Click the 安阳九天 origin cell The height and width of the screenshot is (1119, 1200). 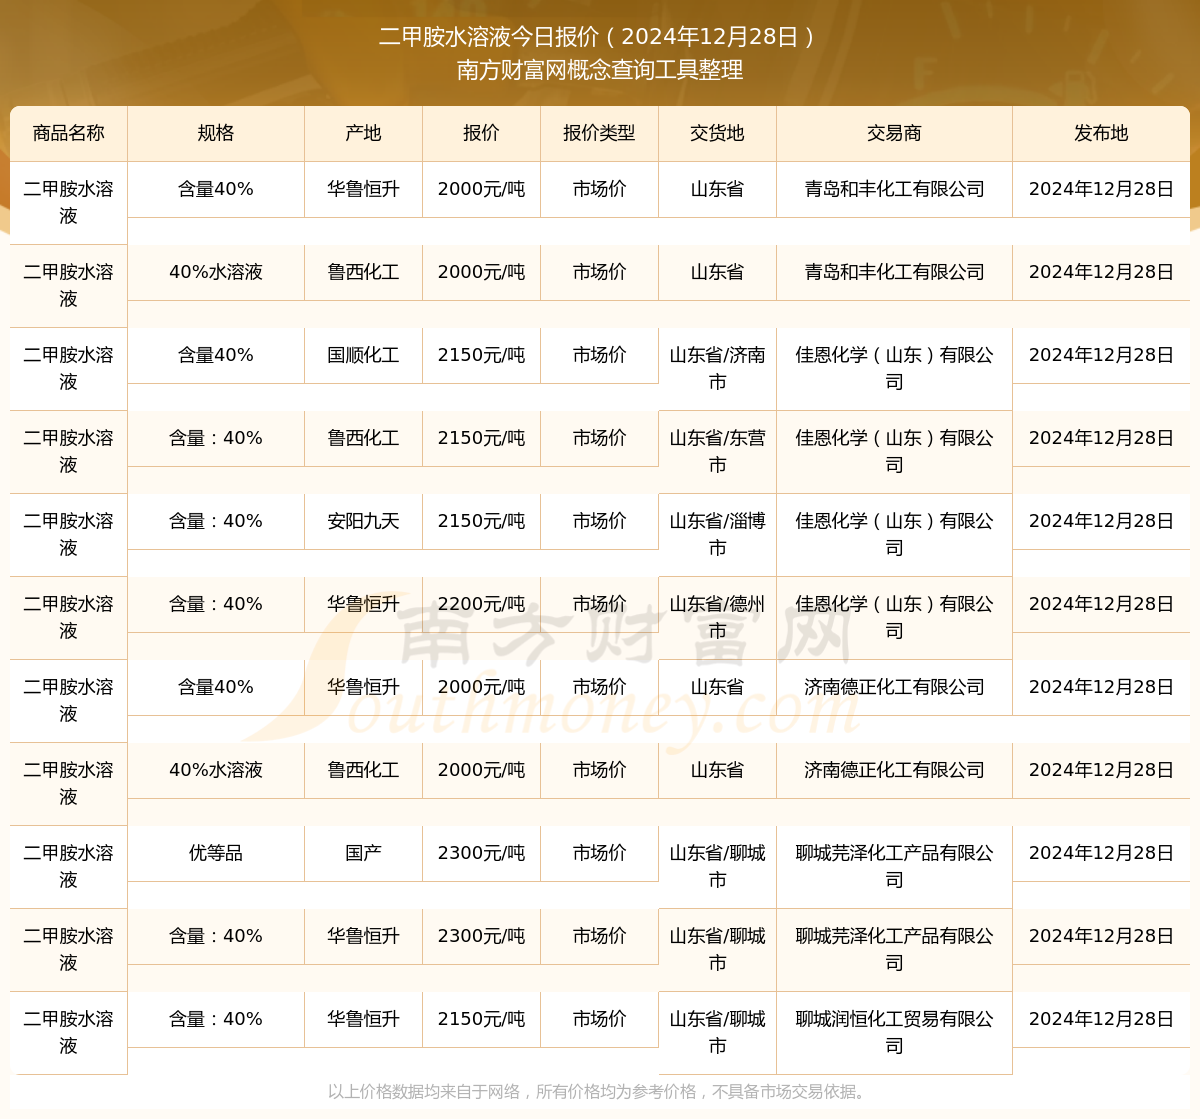tap(363, 521)
